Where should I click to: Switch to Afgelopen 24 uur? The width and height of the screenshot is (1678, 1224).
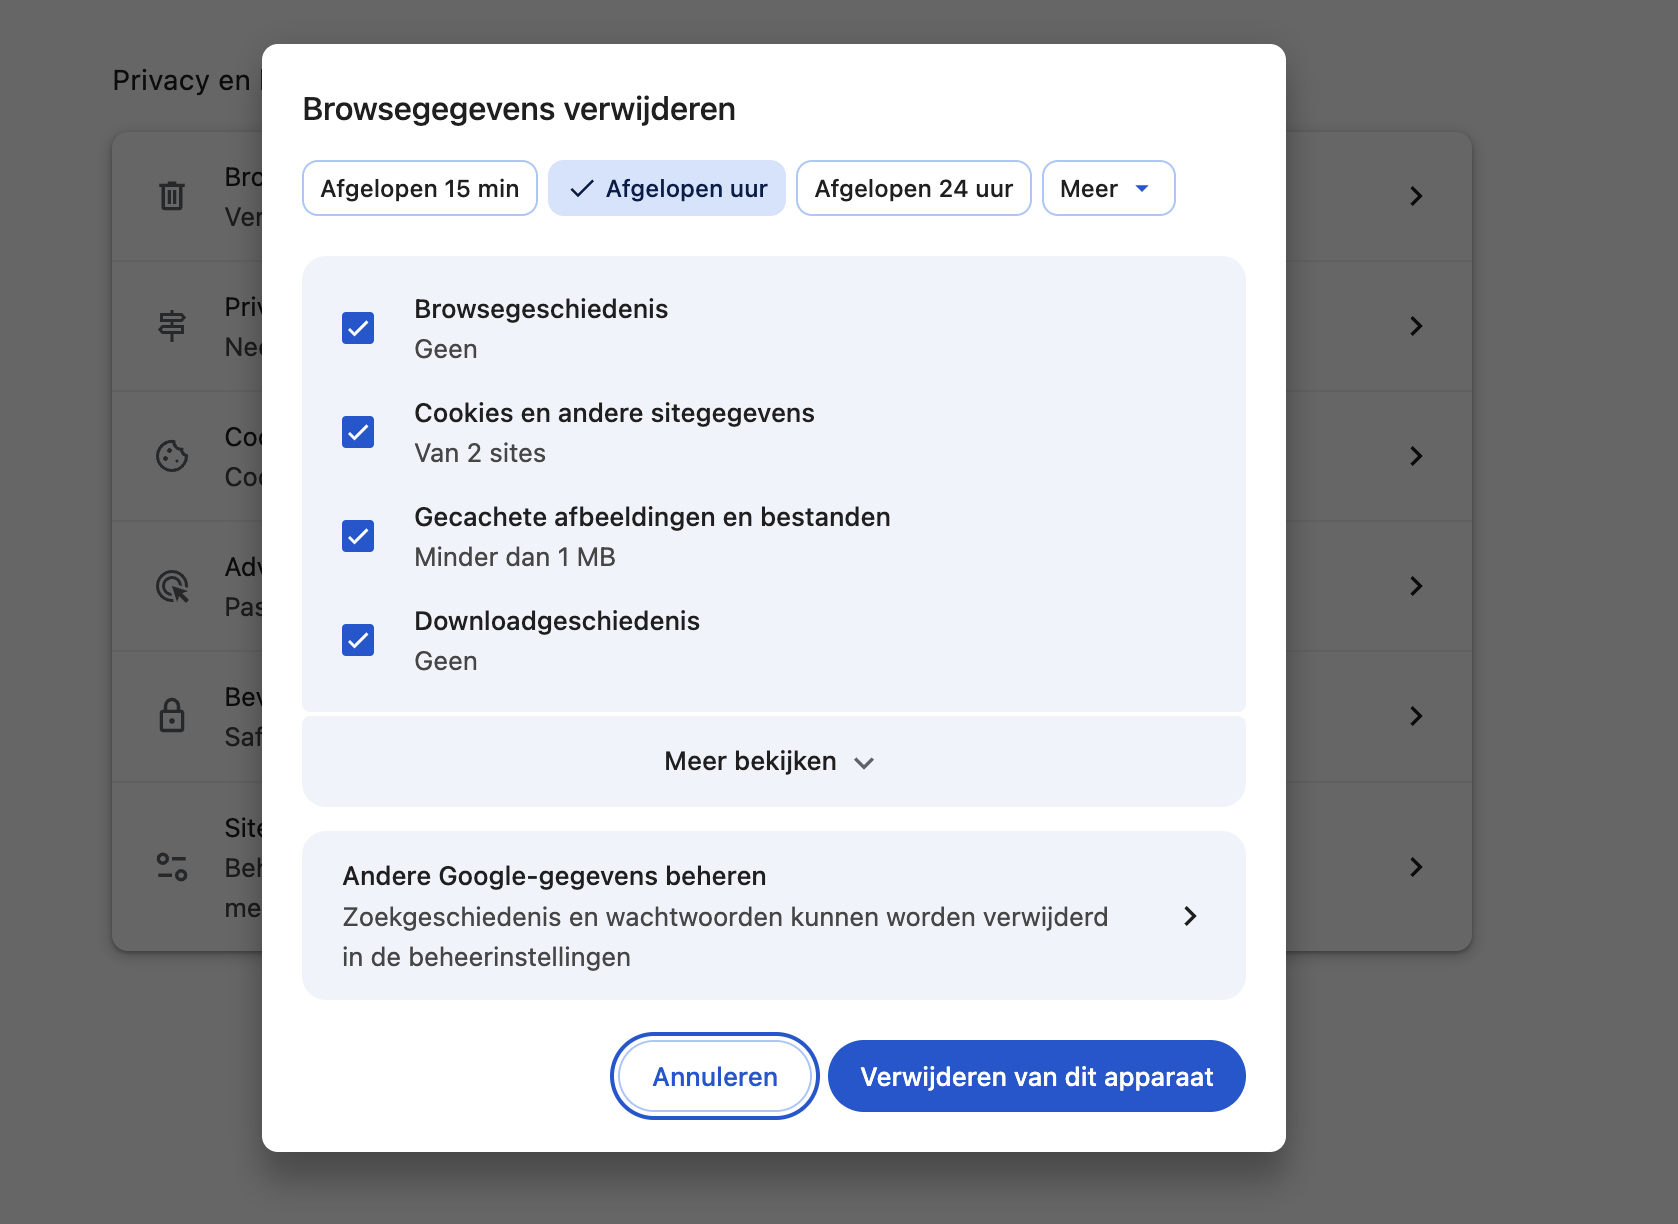tap(913, 188)
